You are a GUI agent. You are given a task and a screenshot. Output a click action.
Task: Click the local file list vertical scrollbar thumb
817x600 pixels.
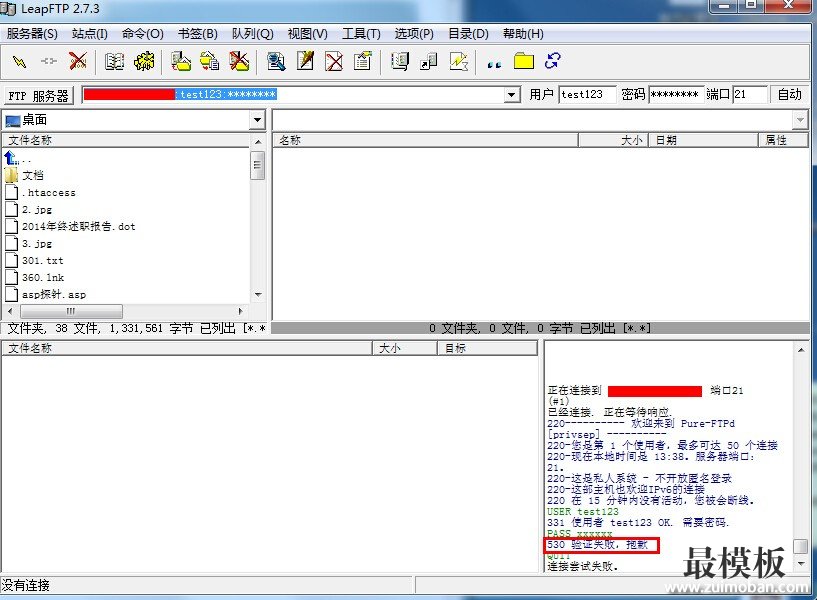click(x=257, y=165)
